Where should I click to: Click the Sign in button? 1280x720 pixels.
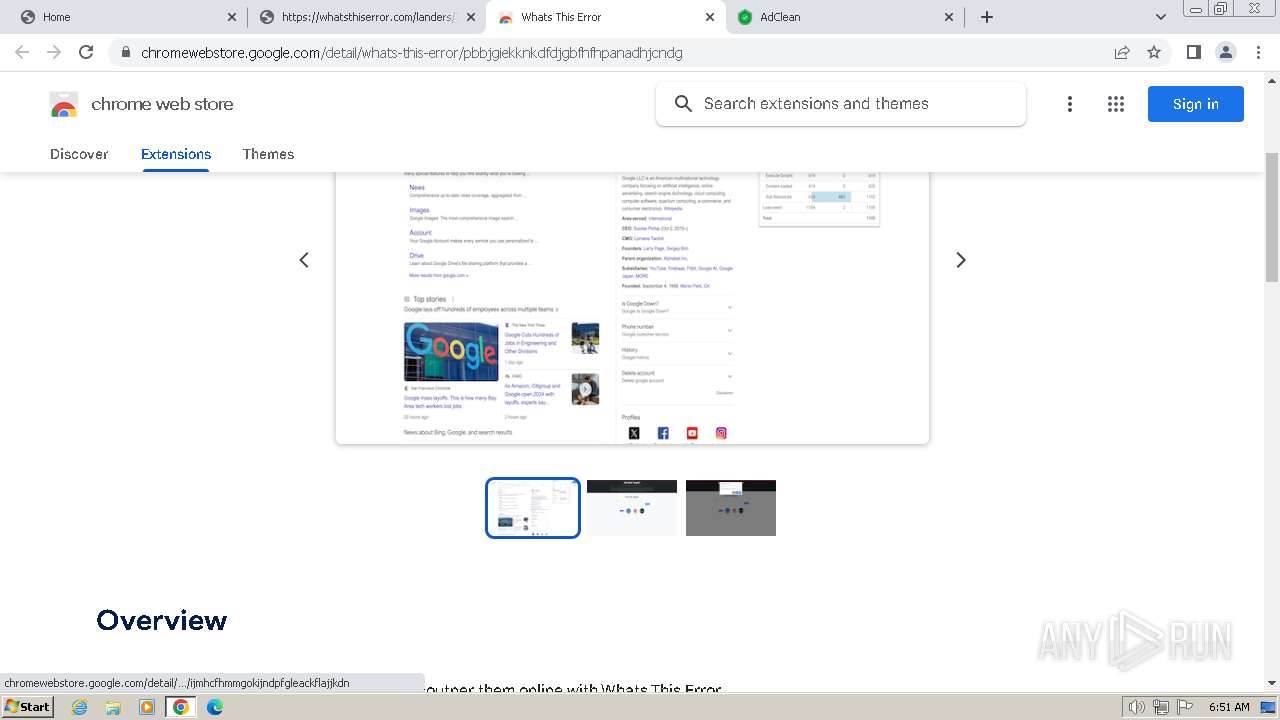click(1196, 104)
